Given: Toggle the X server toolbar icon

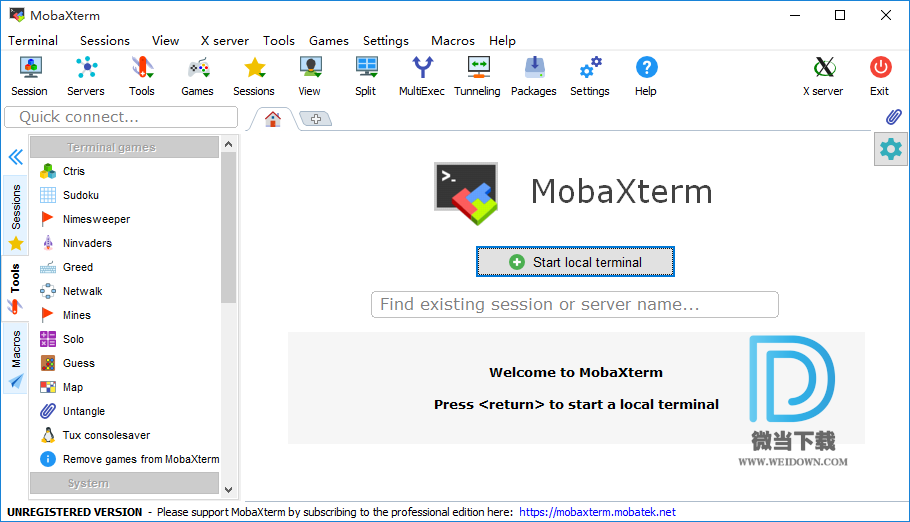Looking at the screenshot, I should pyautogui.click(x=824, y=76).
